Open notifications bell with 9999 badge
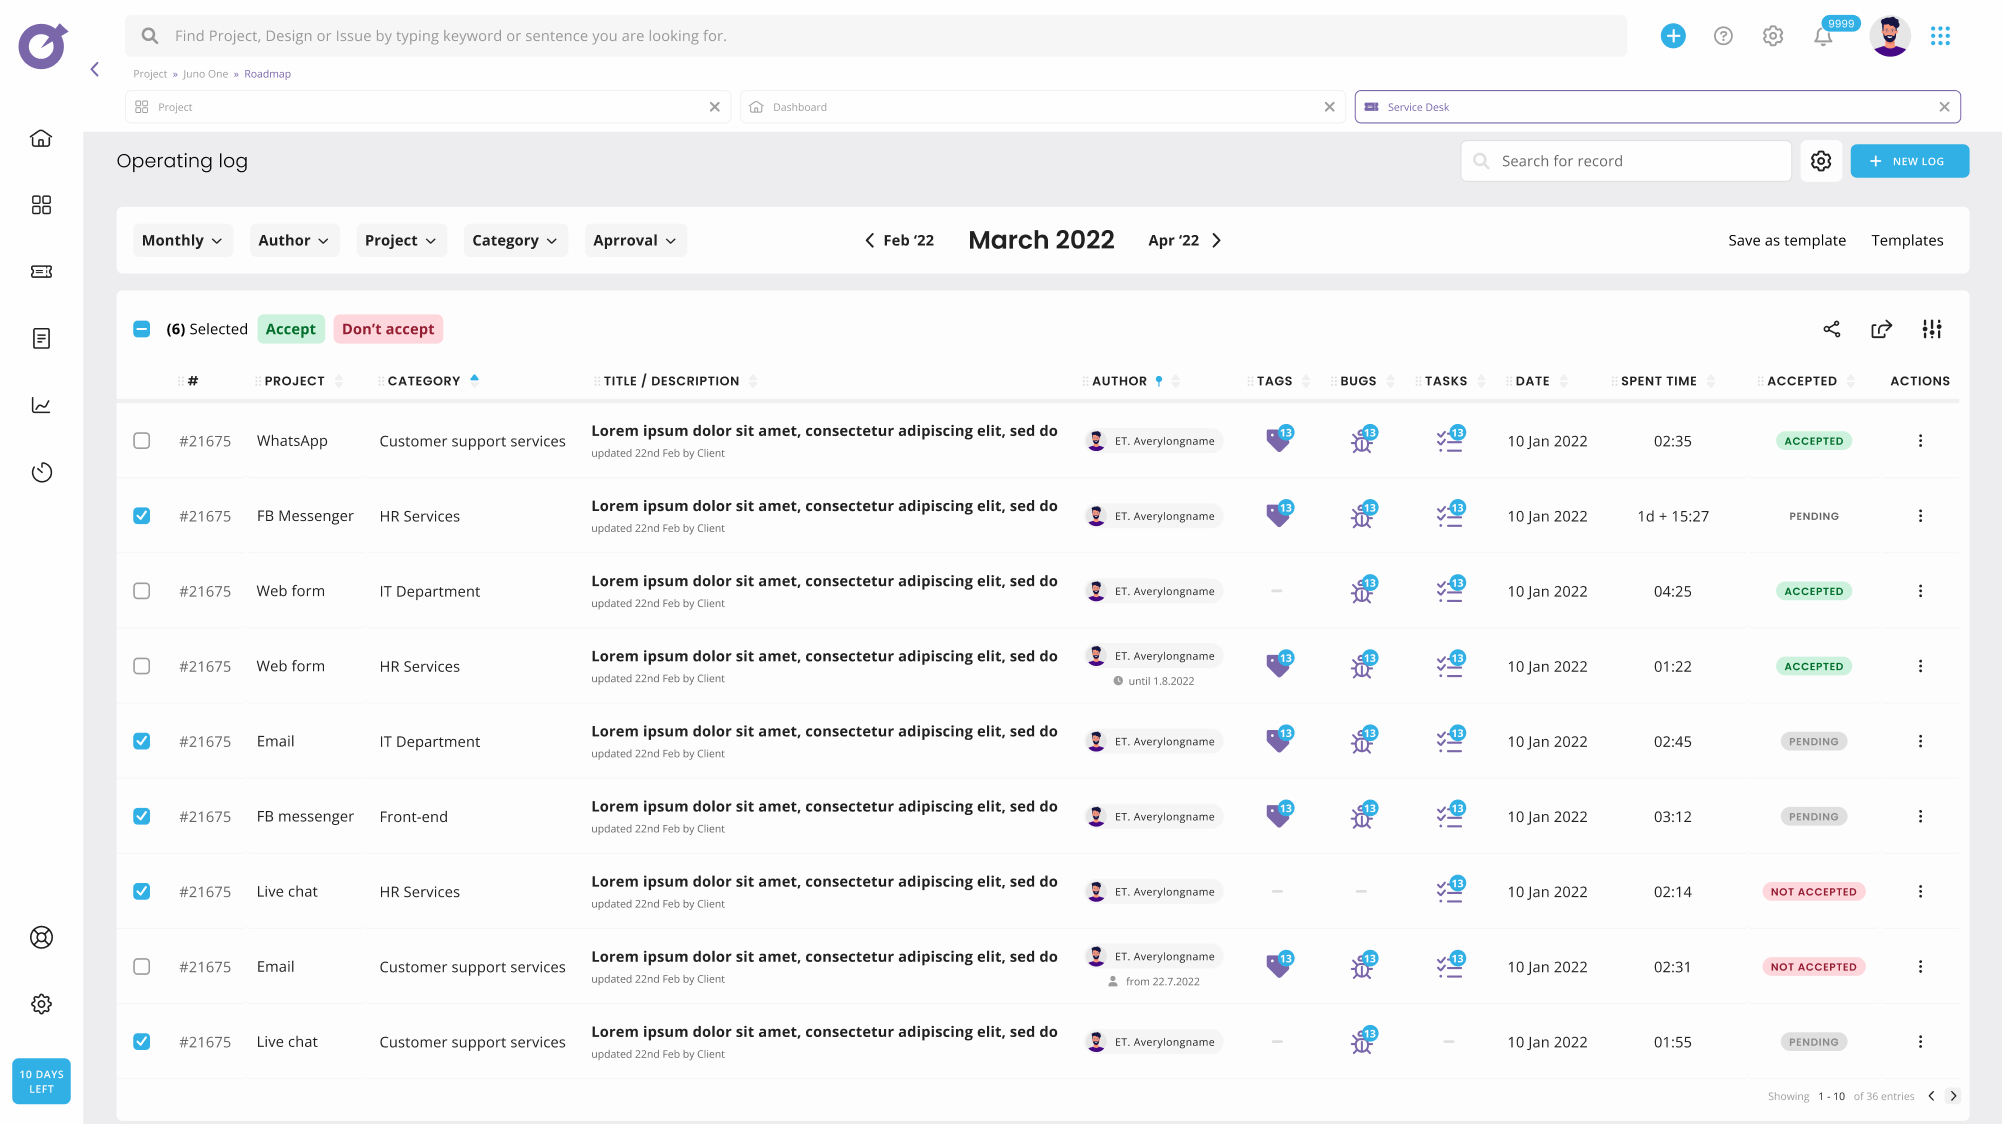The image size is (2002, 1124). [1823, 36]
